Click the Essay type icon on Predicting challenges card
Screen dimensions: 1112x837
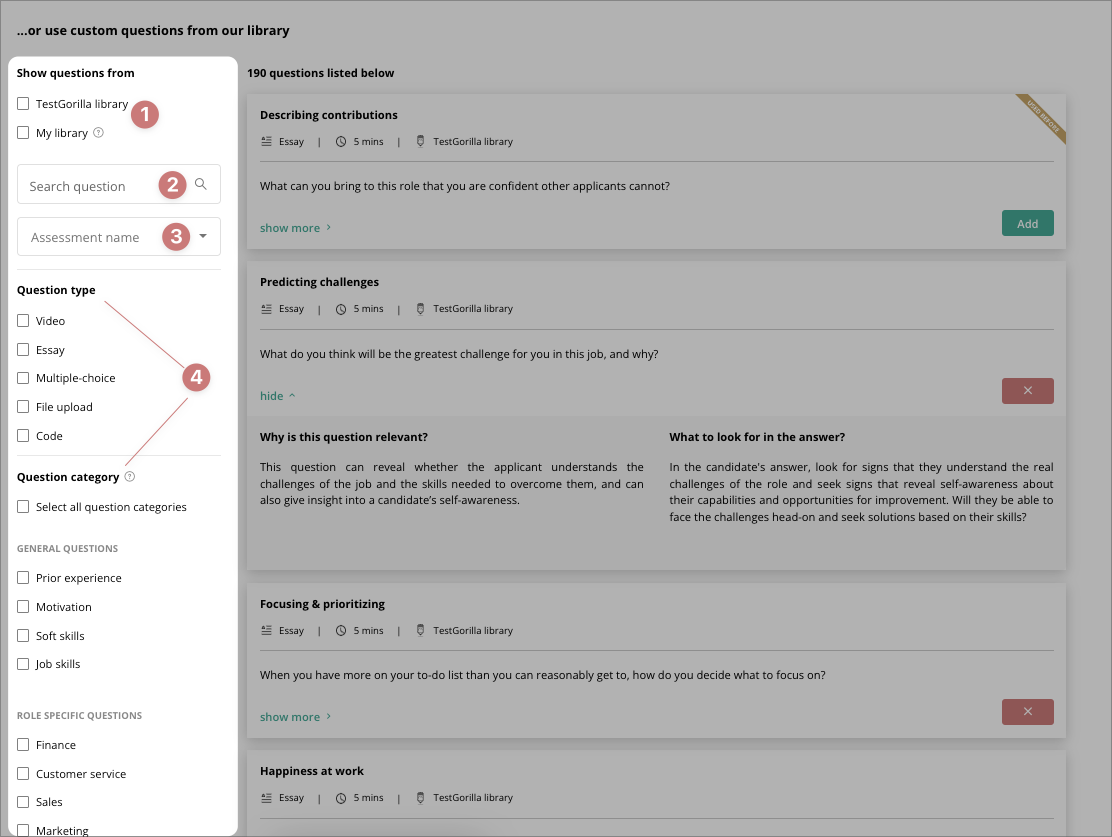point(265,308)
